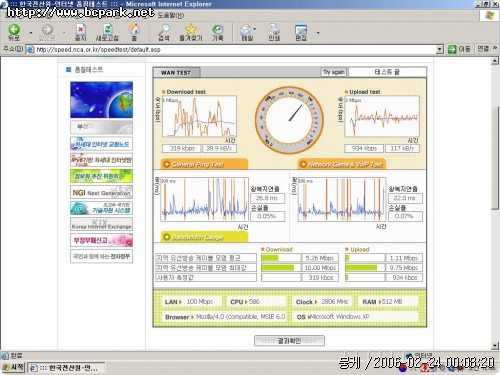Open Favorites star icon
500x375 pixels.
191,32
